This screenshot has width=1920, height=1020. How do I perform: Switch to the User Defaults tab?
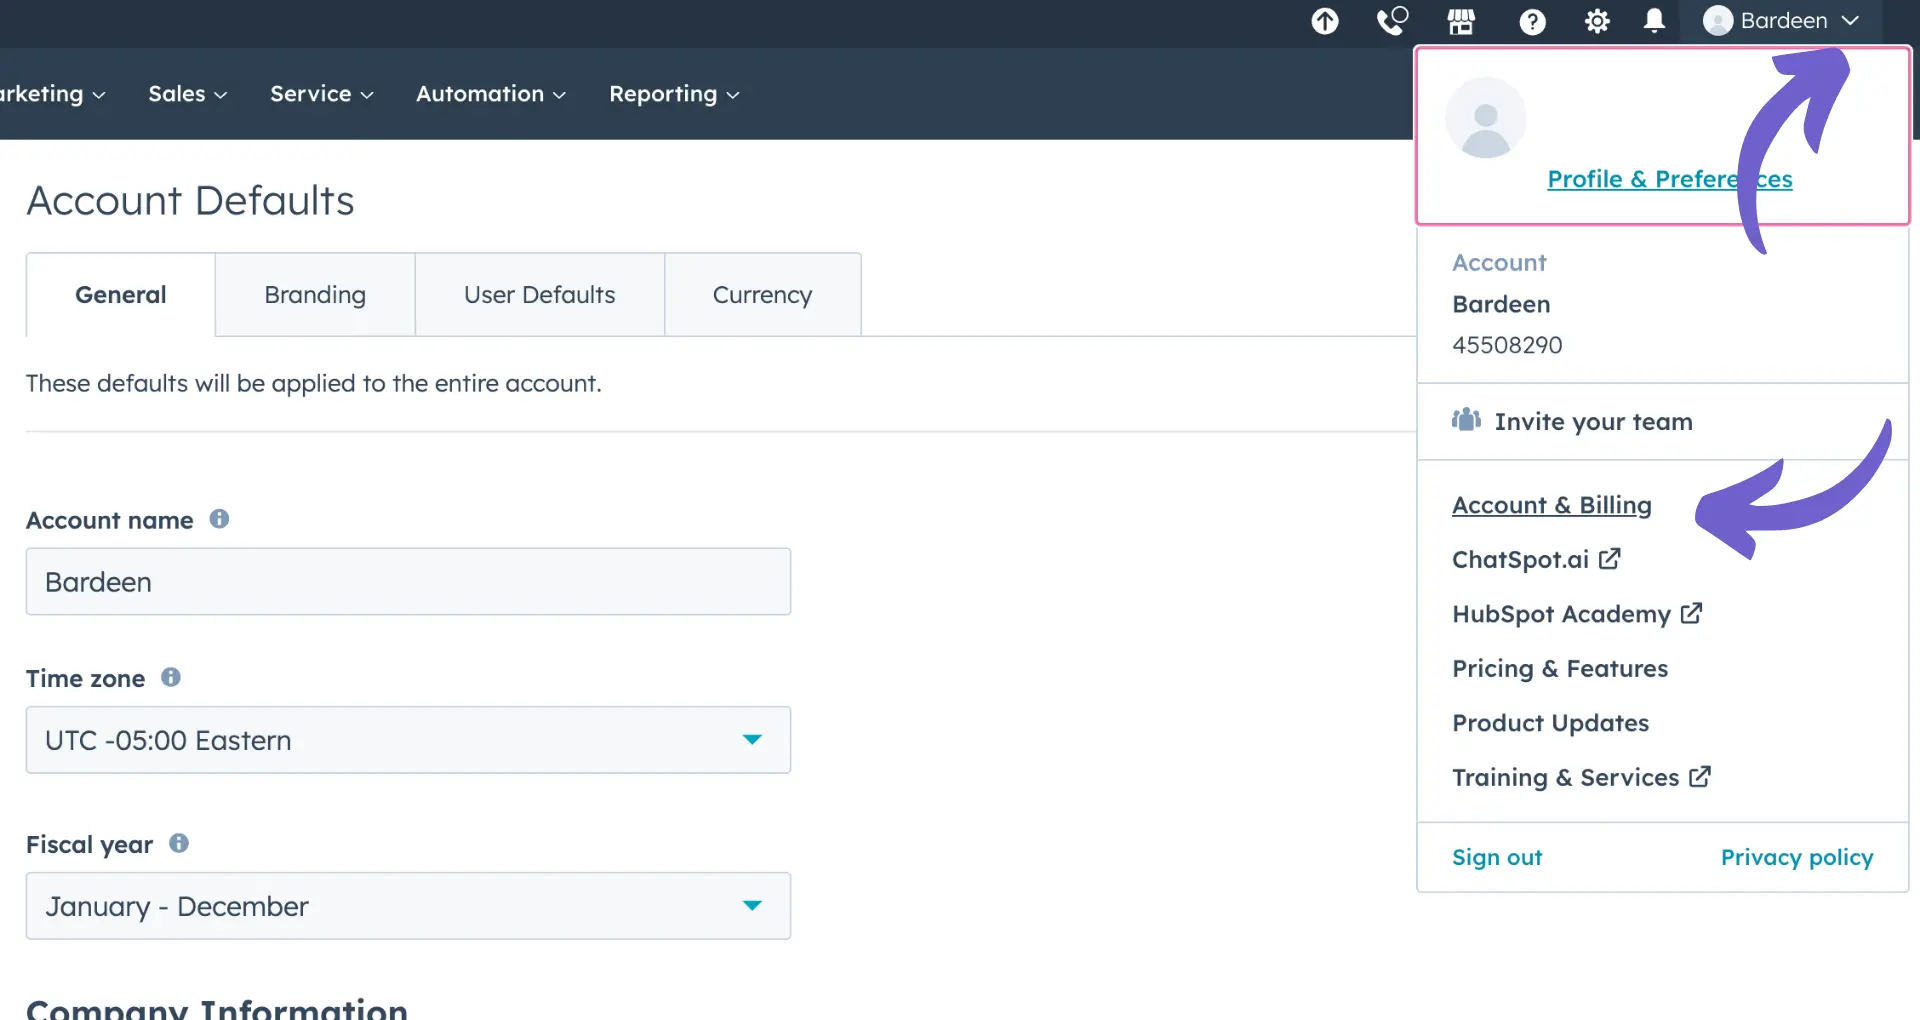540,295
